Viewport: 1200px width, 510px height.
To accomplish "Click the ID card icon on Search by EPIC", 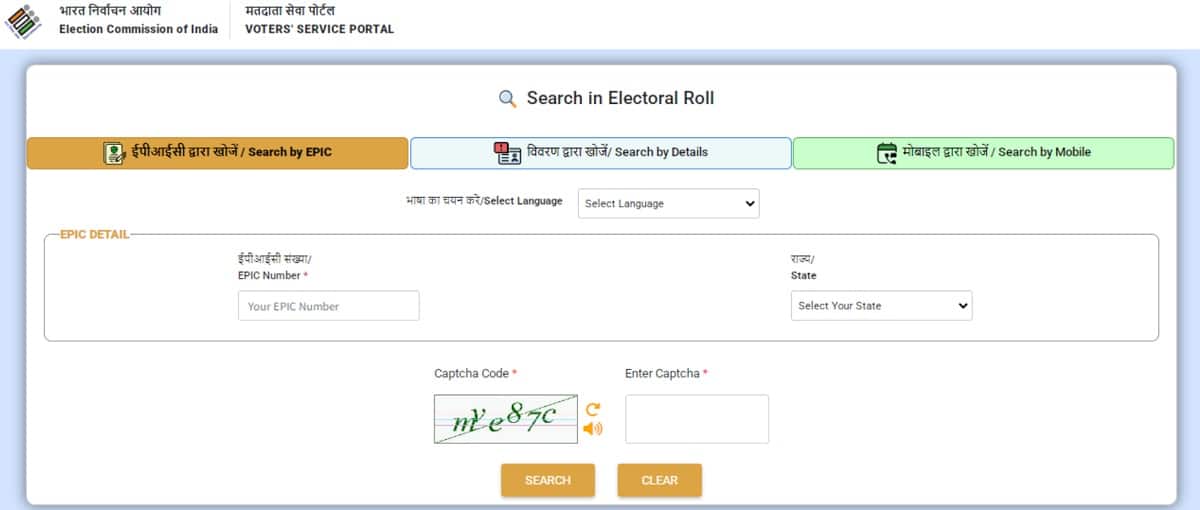I will coord(115,153).
